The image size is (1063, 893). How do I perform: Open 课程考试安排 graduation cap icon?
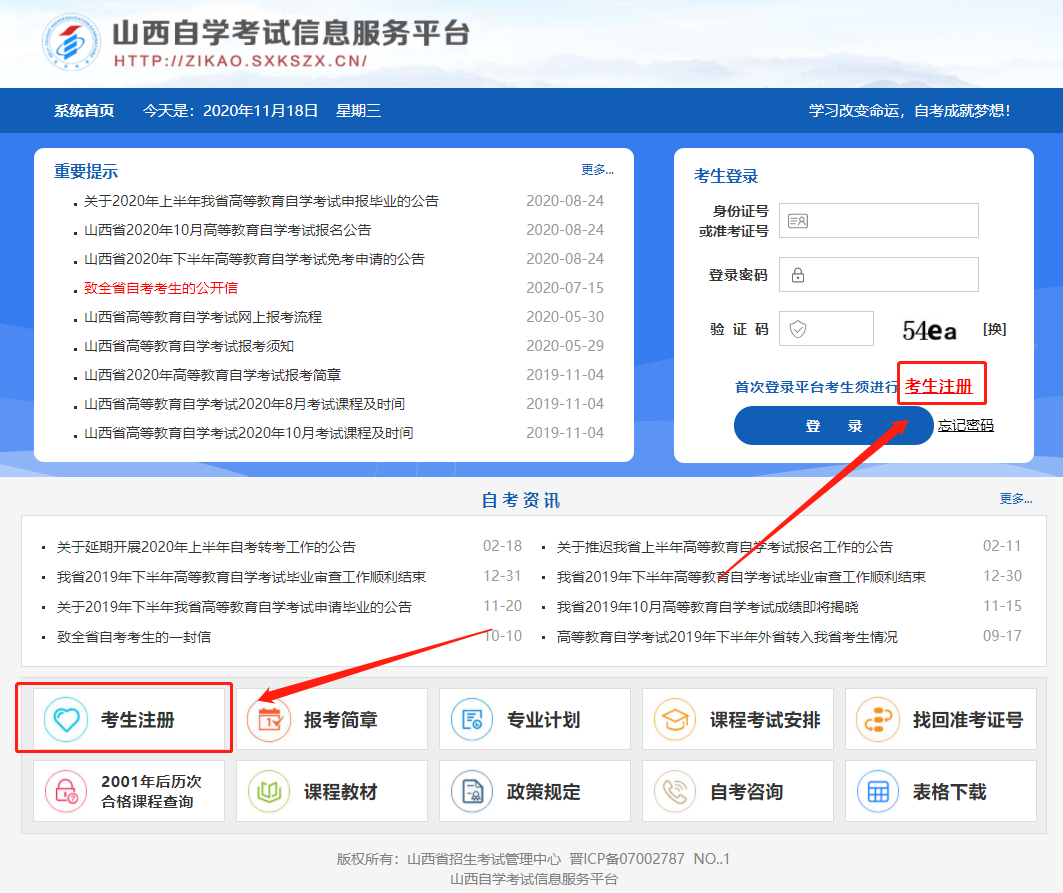click(x=676, y=718)
